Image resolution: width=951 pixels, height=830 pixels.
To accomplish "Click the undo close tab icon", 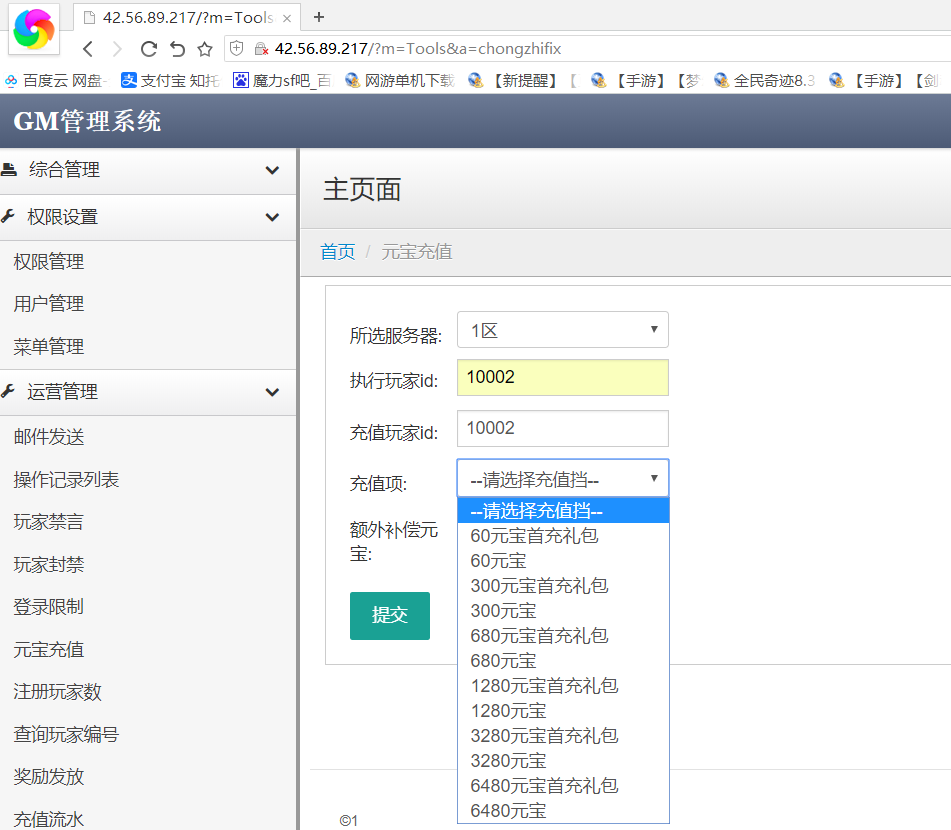I will 177,49.
